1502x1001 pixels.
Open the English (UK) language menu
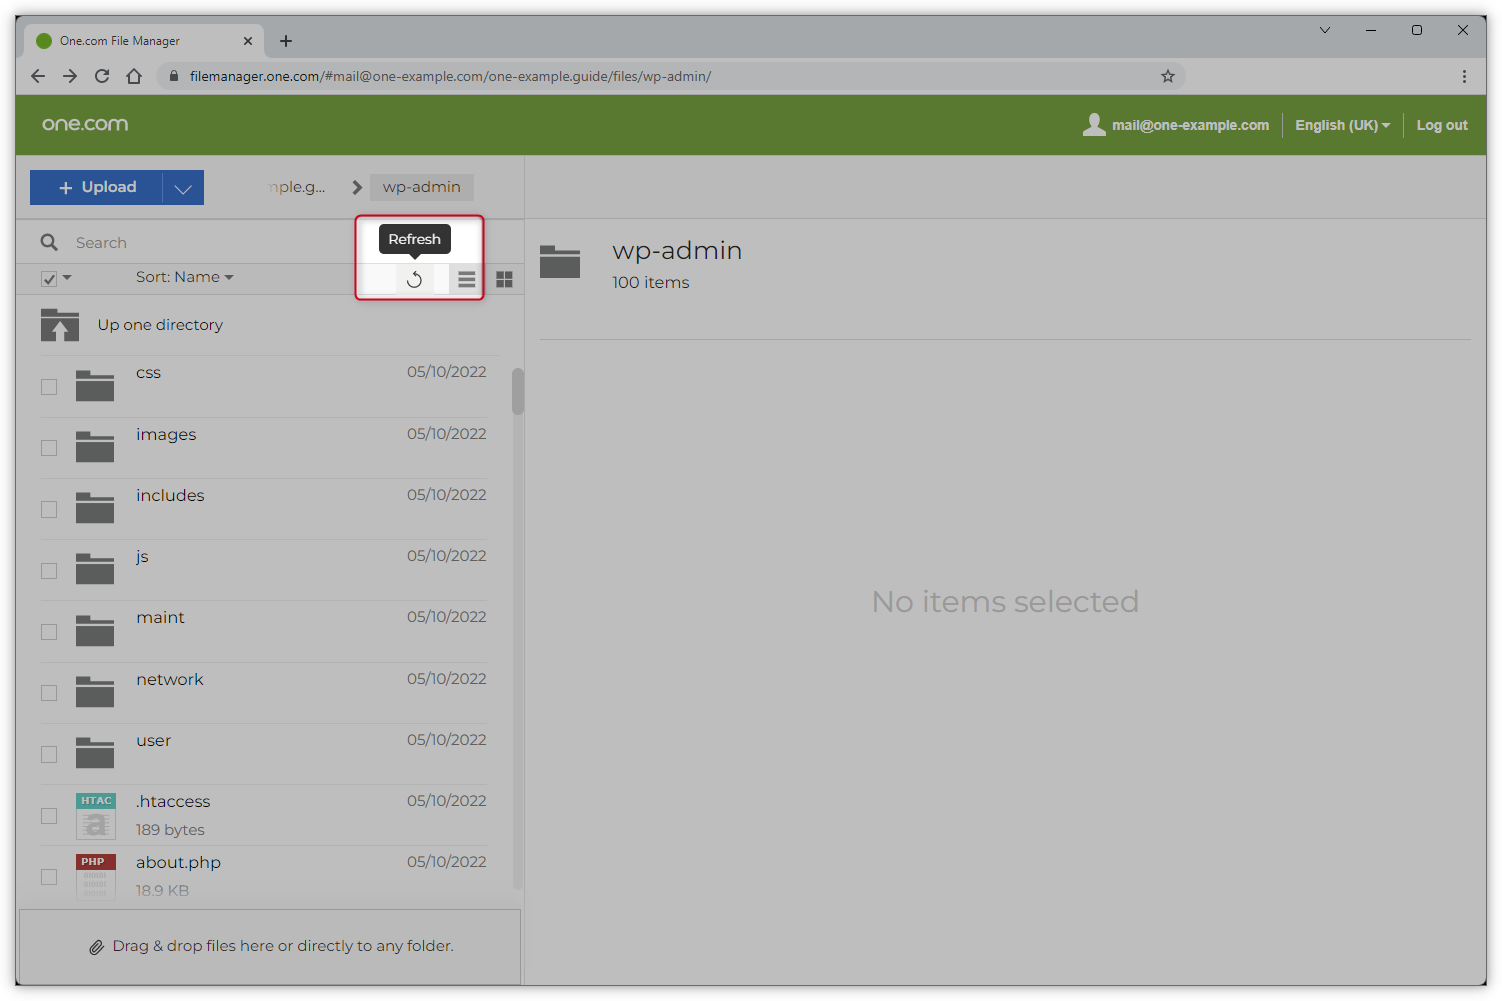(x=1341, y=125)
